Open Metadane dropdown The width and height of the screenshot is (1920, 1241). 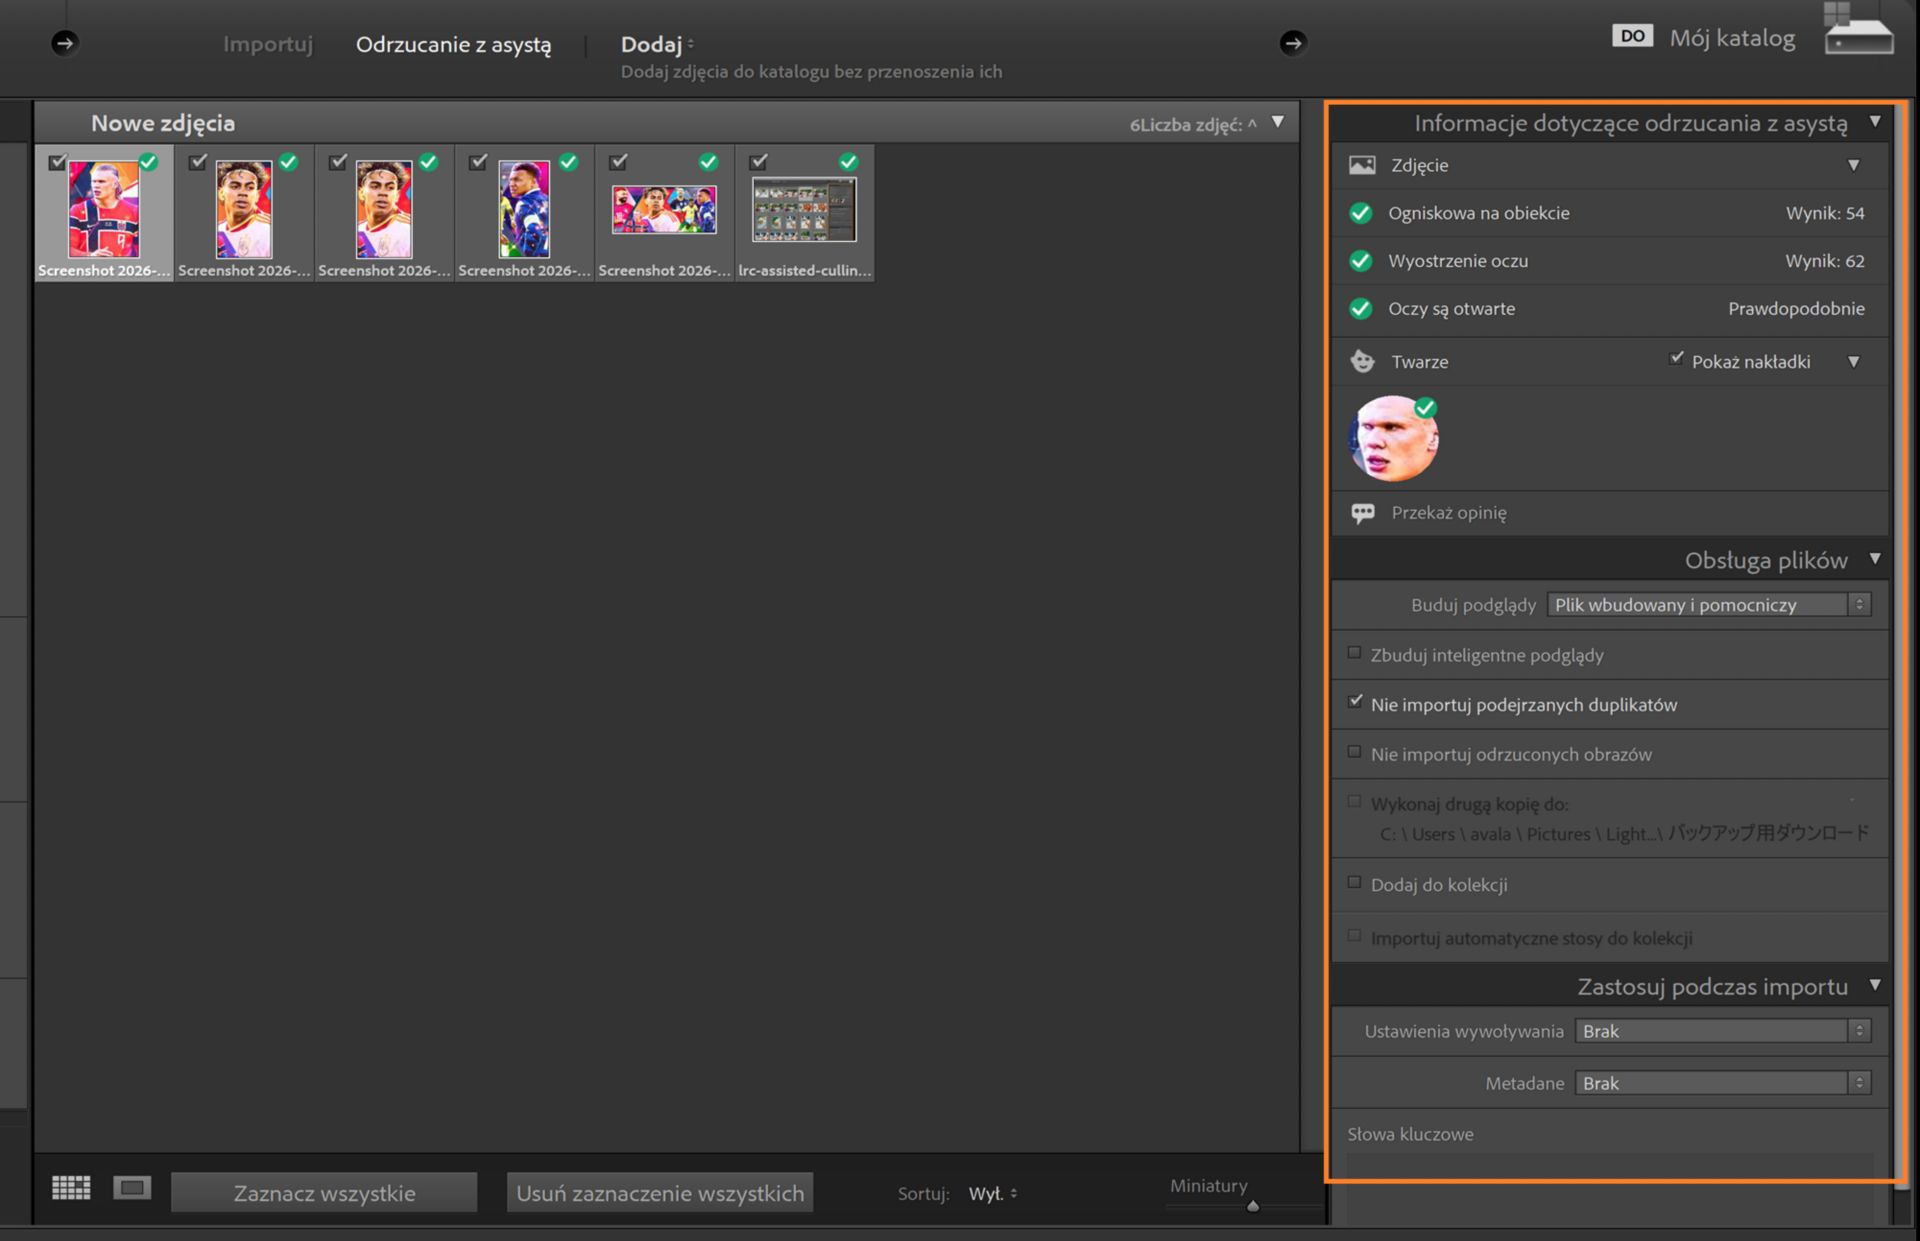coord(1722,1083)
